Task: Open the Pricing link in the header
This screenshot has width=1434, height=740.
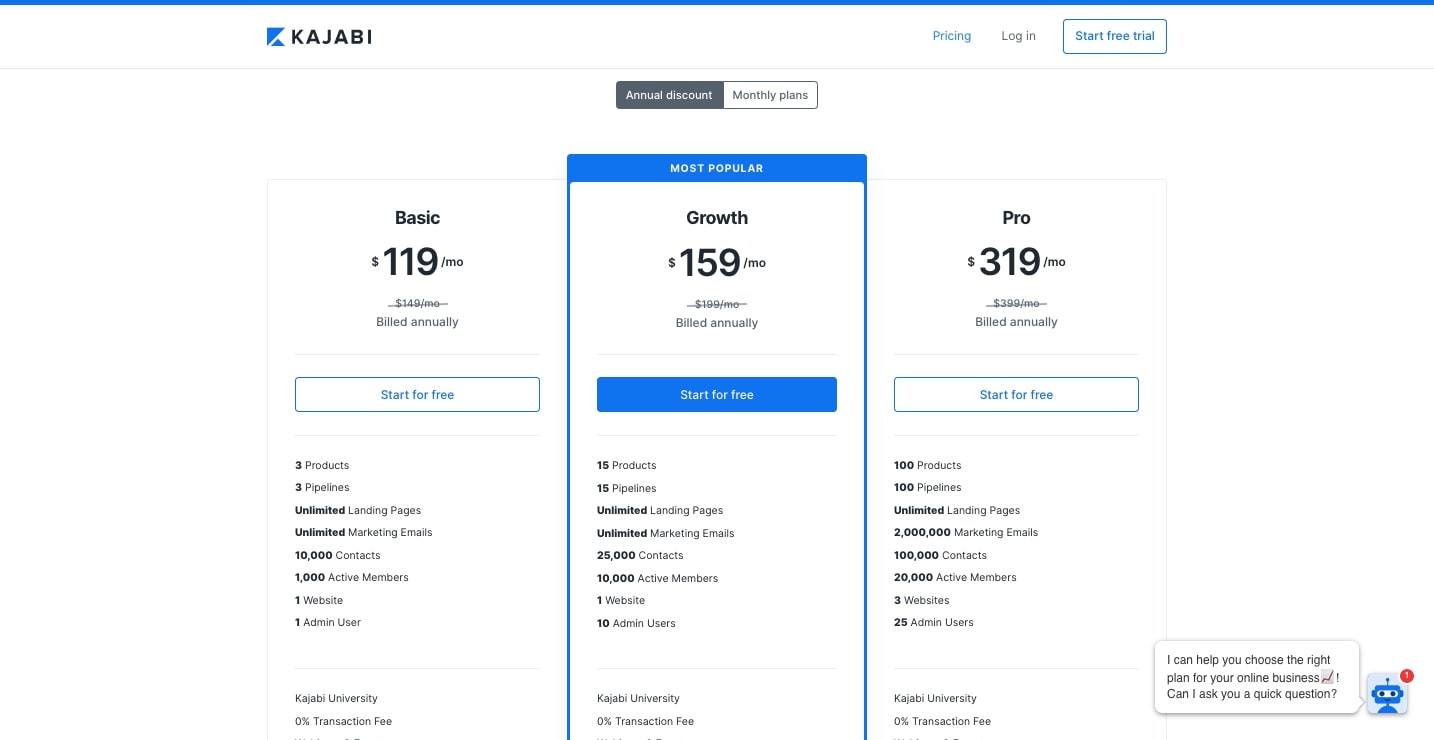Action: [951, 36]
